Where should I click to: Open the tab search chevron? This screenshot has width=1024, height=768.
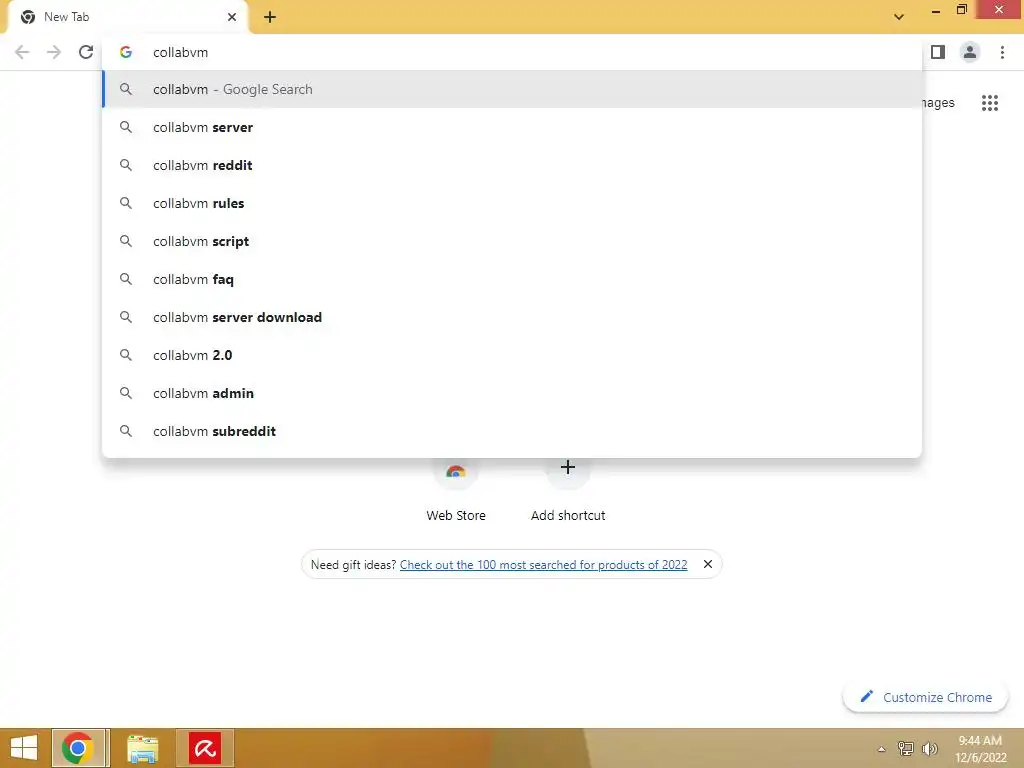[899, 17]
